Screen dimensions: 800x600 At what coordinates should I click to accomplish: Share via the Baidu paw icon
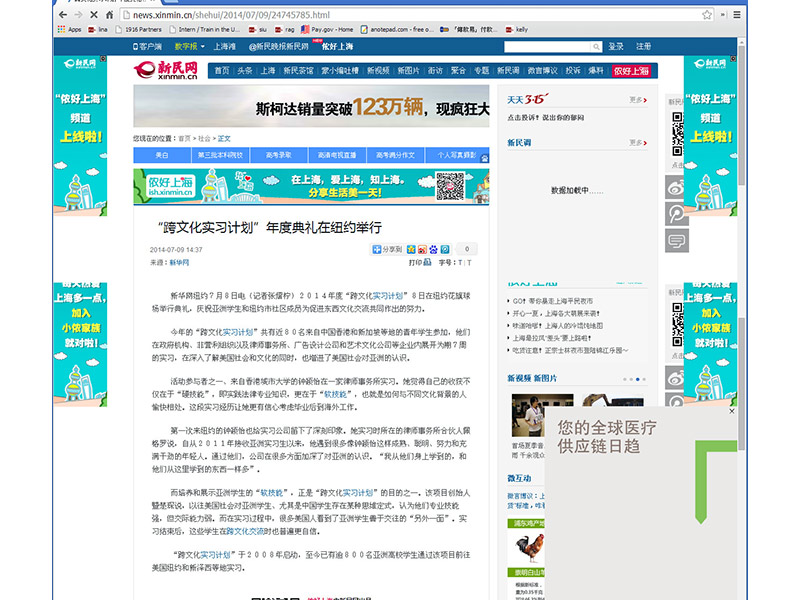[x=434, y=249]
